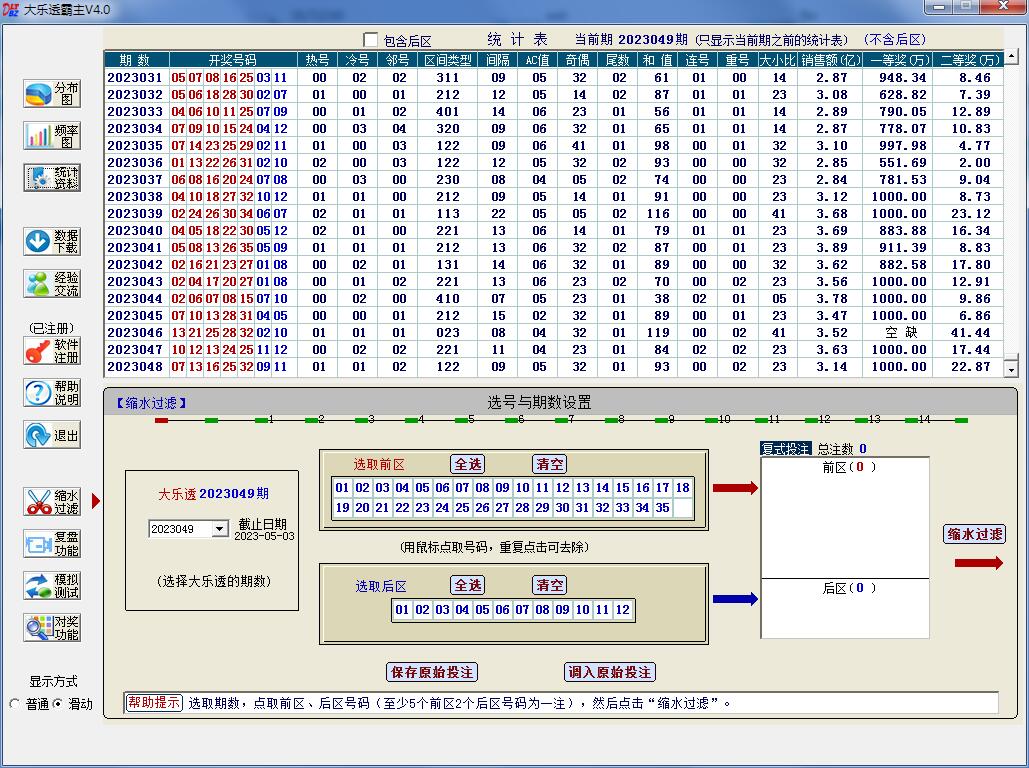
Task: Launch the 模拟测试 simulation test icon
Action: 52,586
